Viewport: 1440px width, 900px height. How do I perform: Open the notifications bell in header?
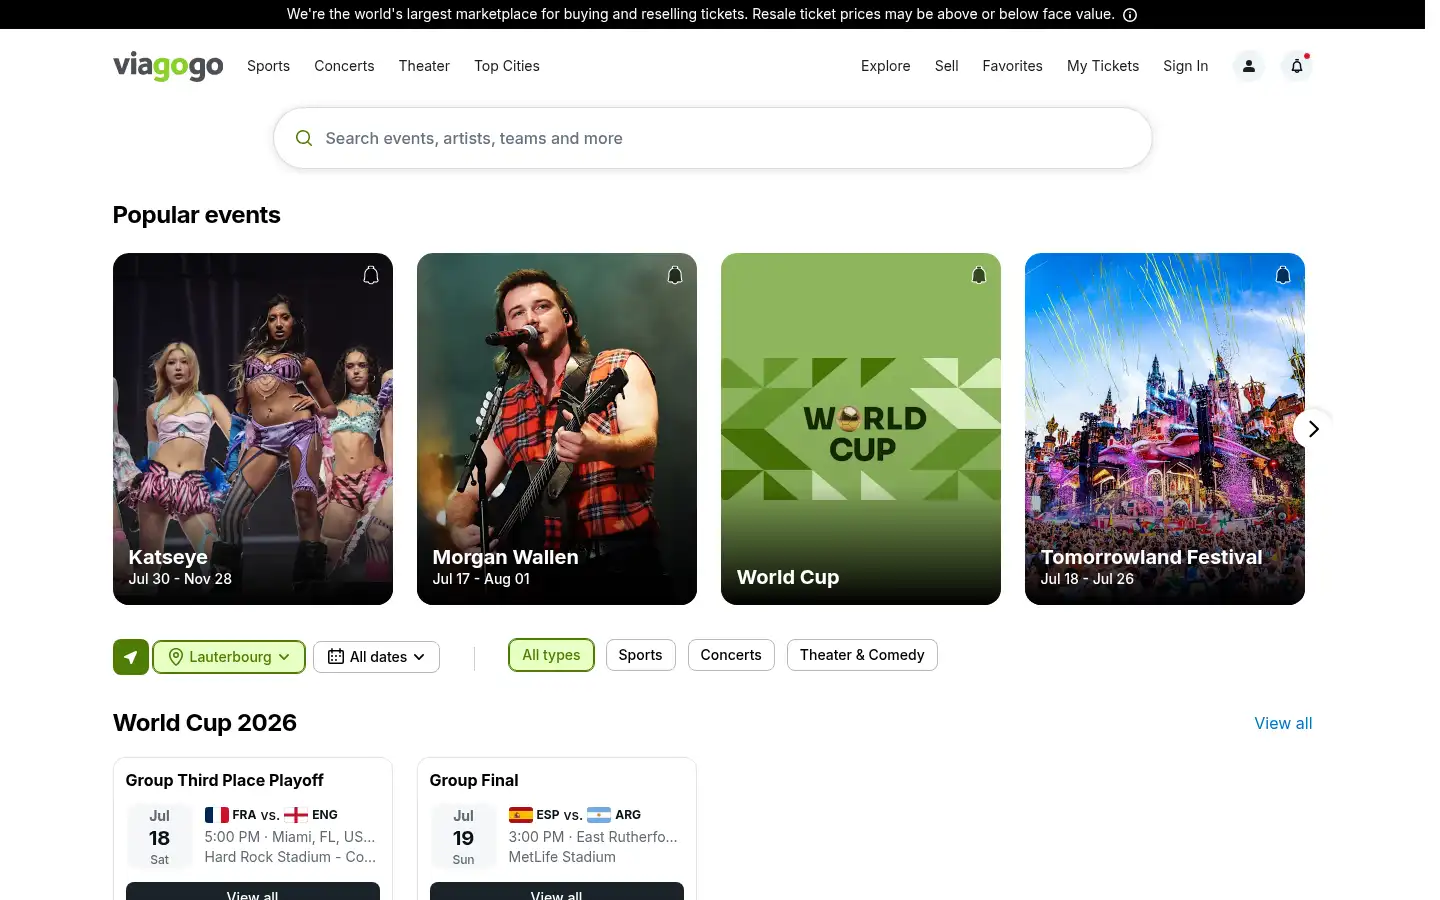coord(1297,66)
